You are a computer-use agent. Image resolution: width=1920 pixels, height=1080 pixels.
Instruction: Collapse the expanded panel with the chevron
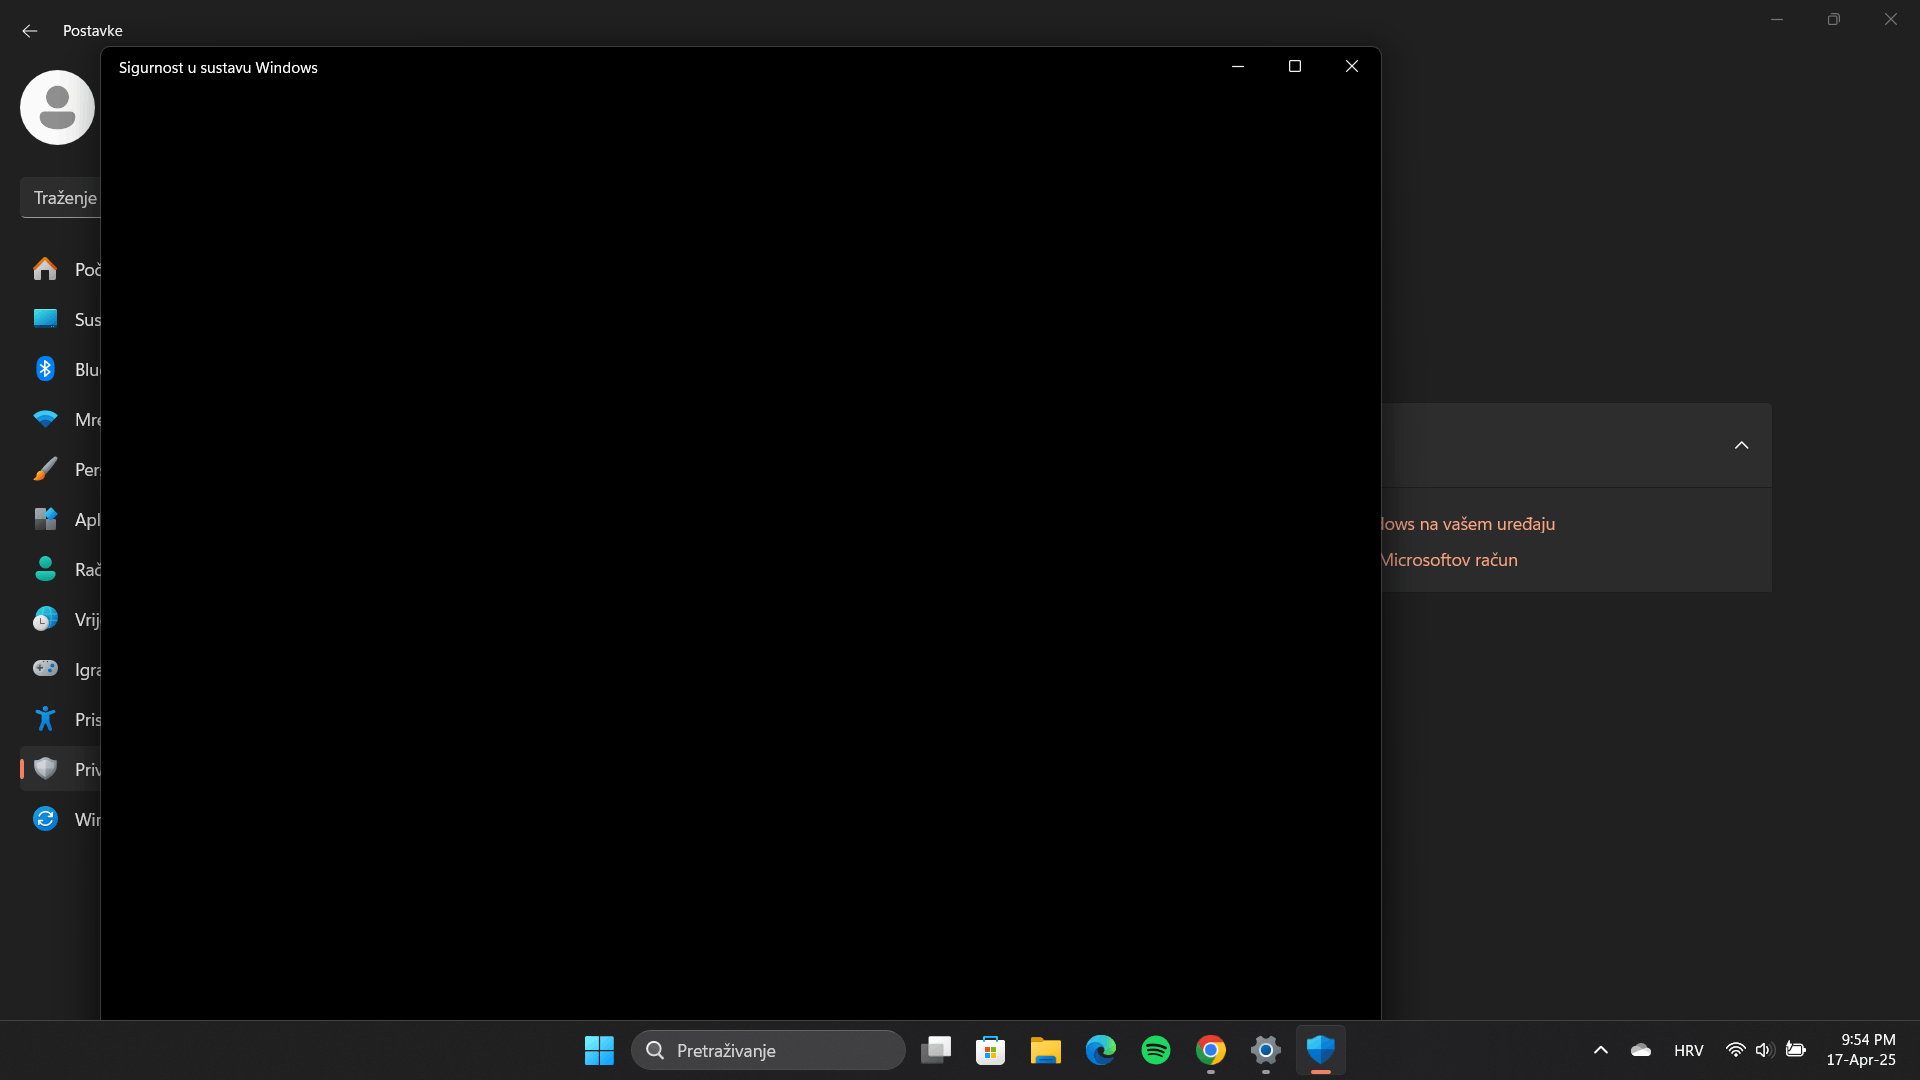click(1741, 445)
